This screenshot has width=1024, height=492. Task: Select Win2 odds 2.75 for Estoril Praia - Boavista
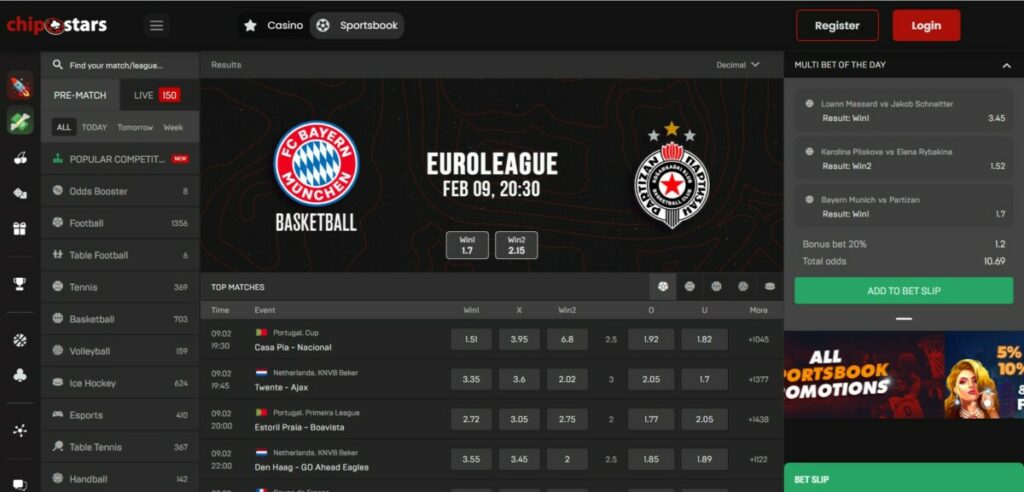pos(567,419)
